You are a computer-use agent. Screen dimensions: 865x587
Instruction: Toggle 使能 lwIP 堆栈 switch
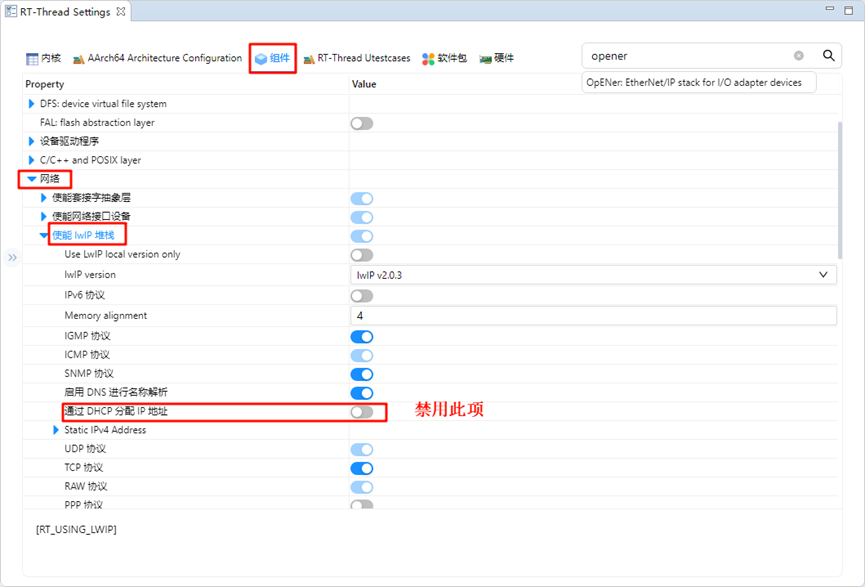click(362, 236)
